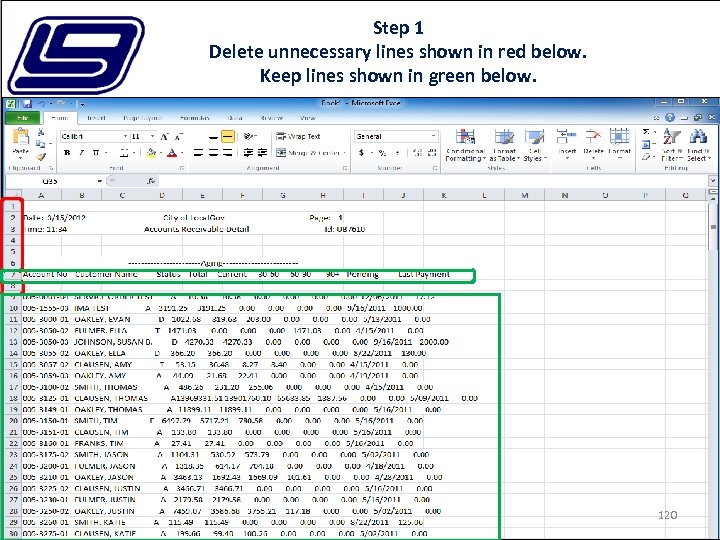720x540 pixels.
Task: Click column M header
Action: point(524,195)
